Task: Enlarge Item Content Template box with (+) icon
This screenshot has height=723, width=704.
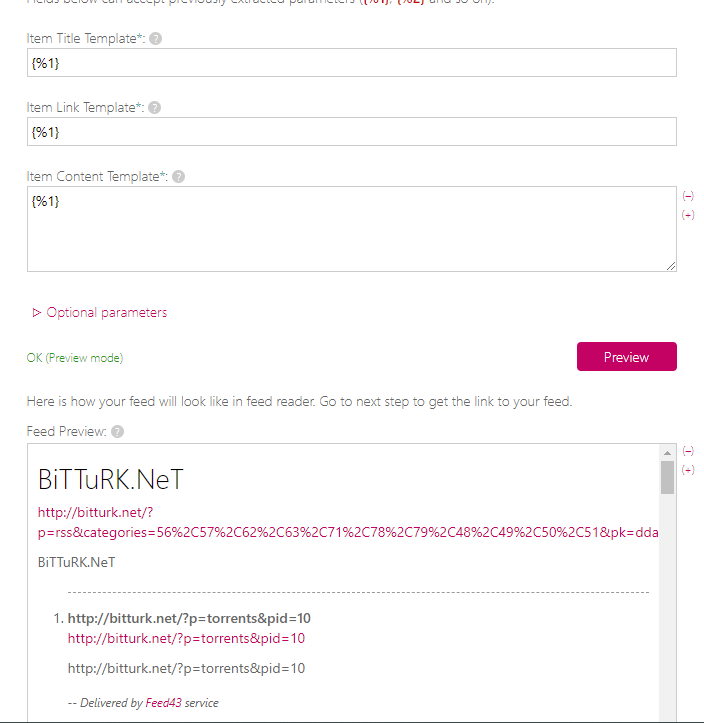Action: tap(688, 215)
